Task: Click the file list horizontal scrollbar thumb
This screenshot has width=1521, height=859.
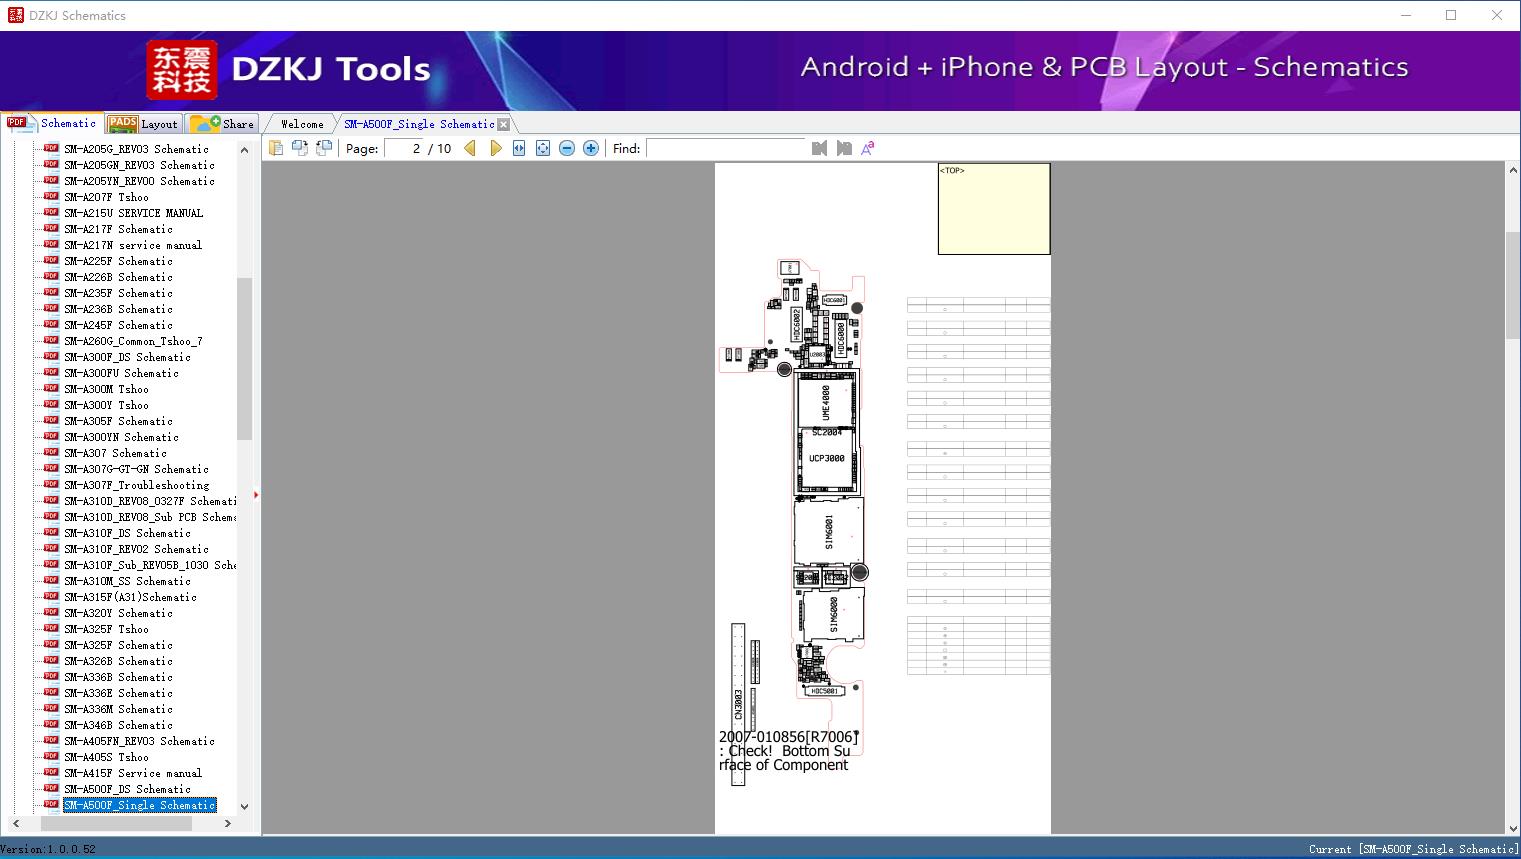Action: [x=115, y=823]
